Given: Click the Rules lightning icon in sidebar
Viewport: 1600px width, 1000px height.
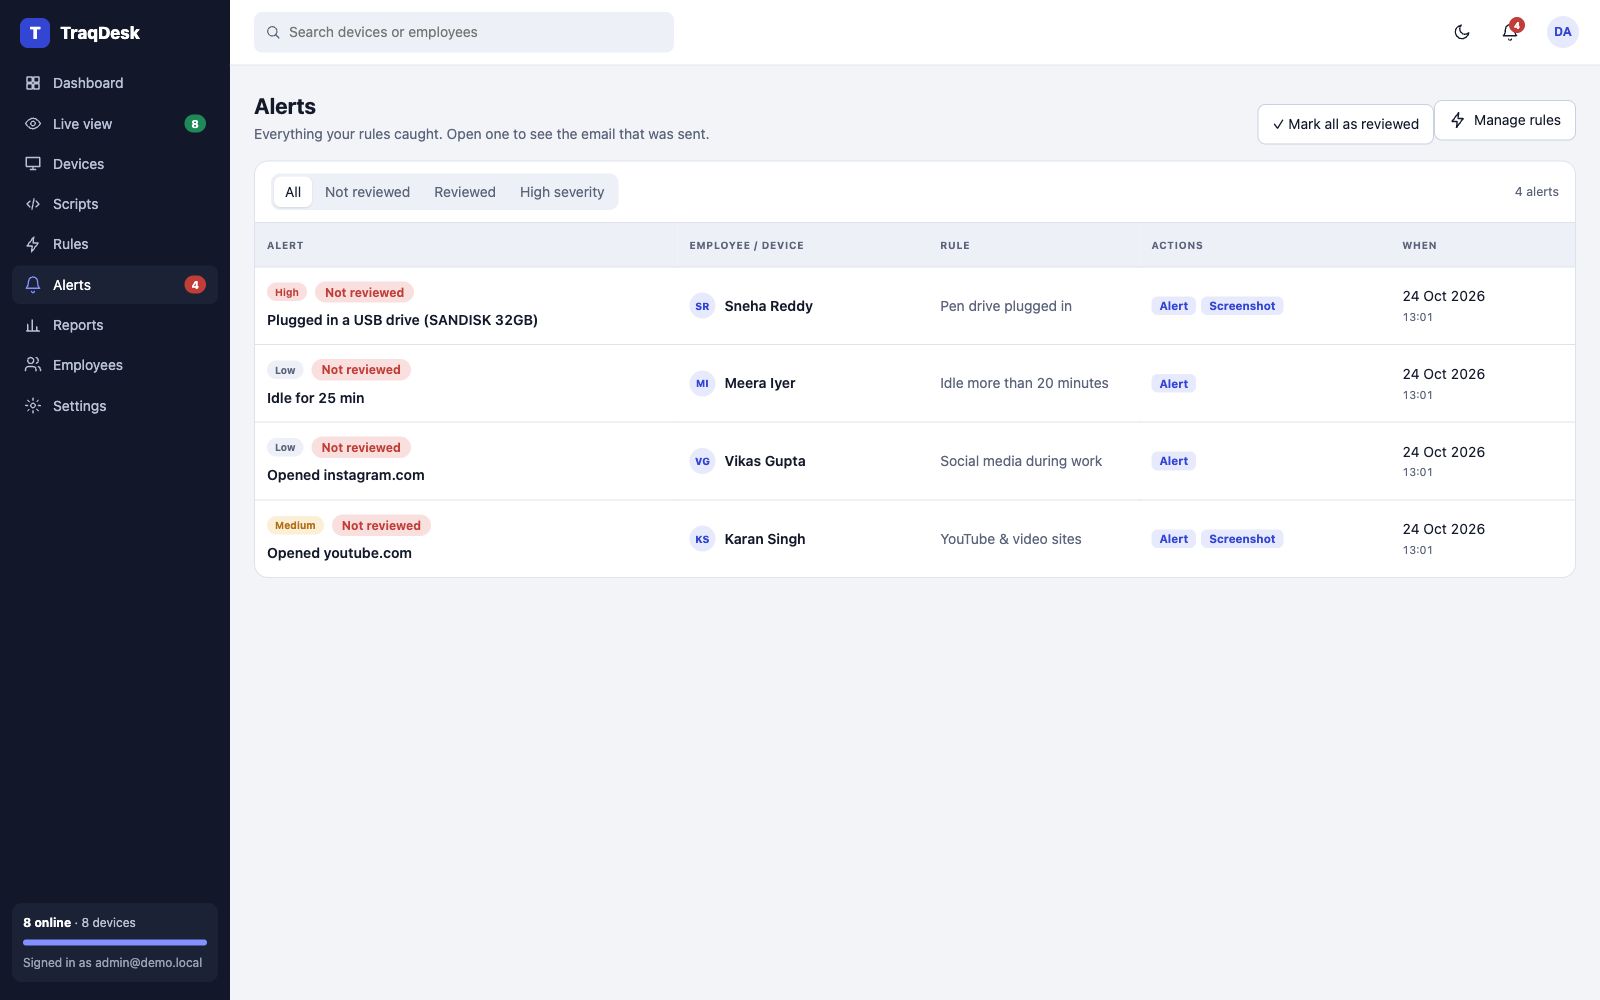Looking at the screenshot, I should coord(33,244).
